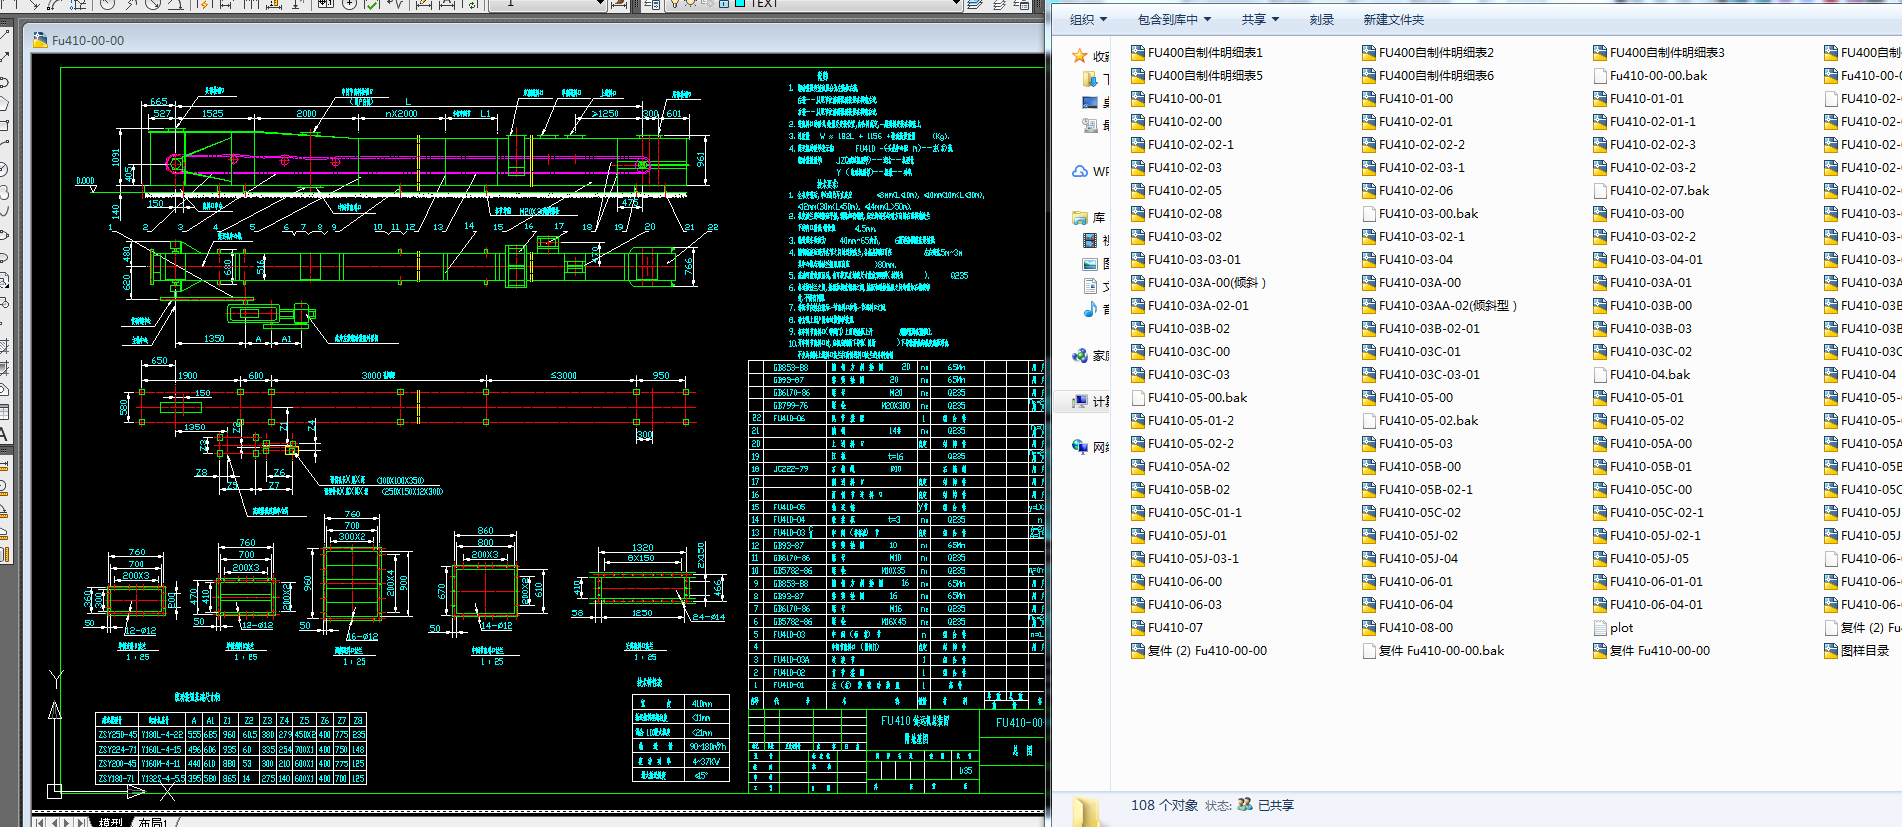The width and height of the screenshot is (1902, 827).
Task: Select the WPS cloud icon in sidebar
Action: 1080,171
